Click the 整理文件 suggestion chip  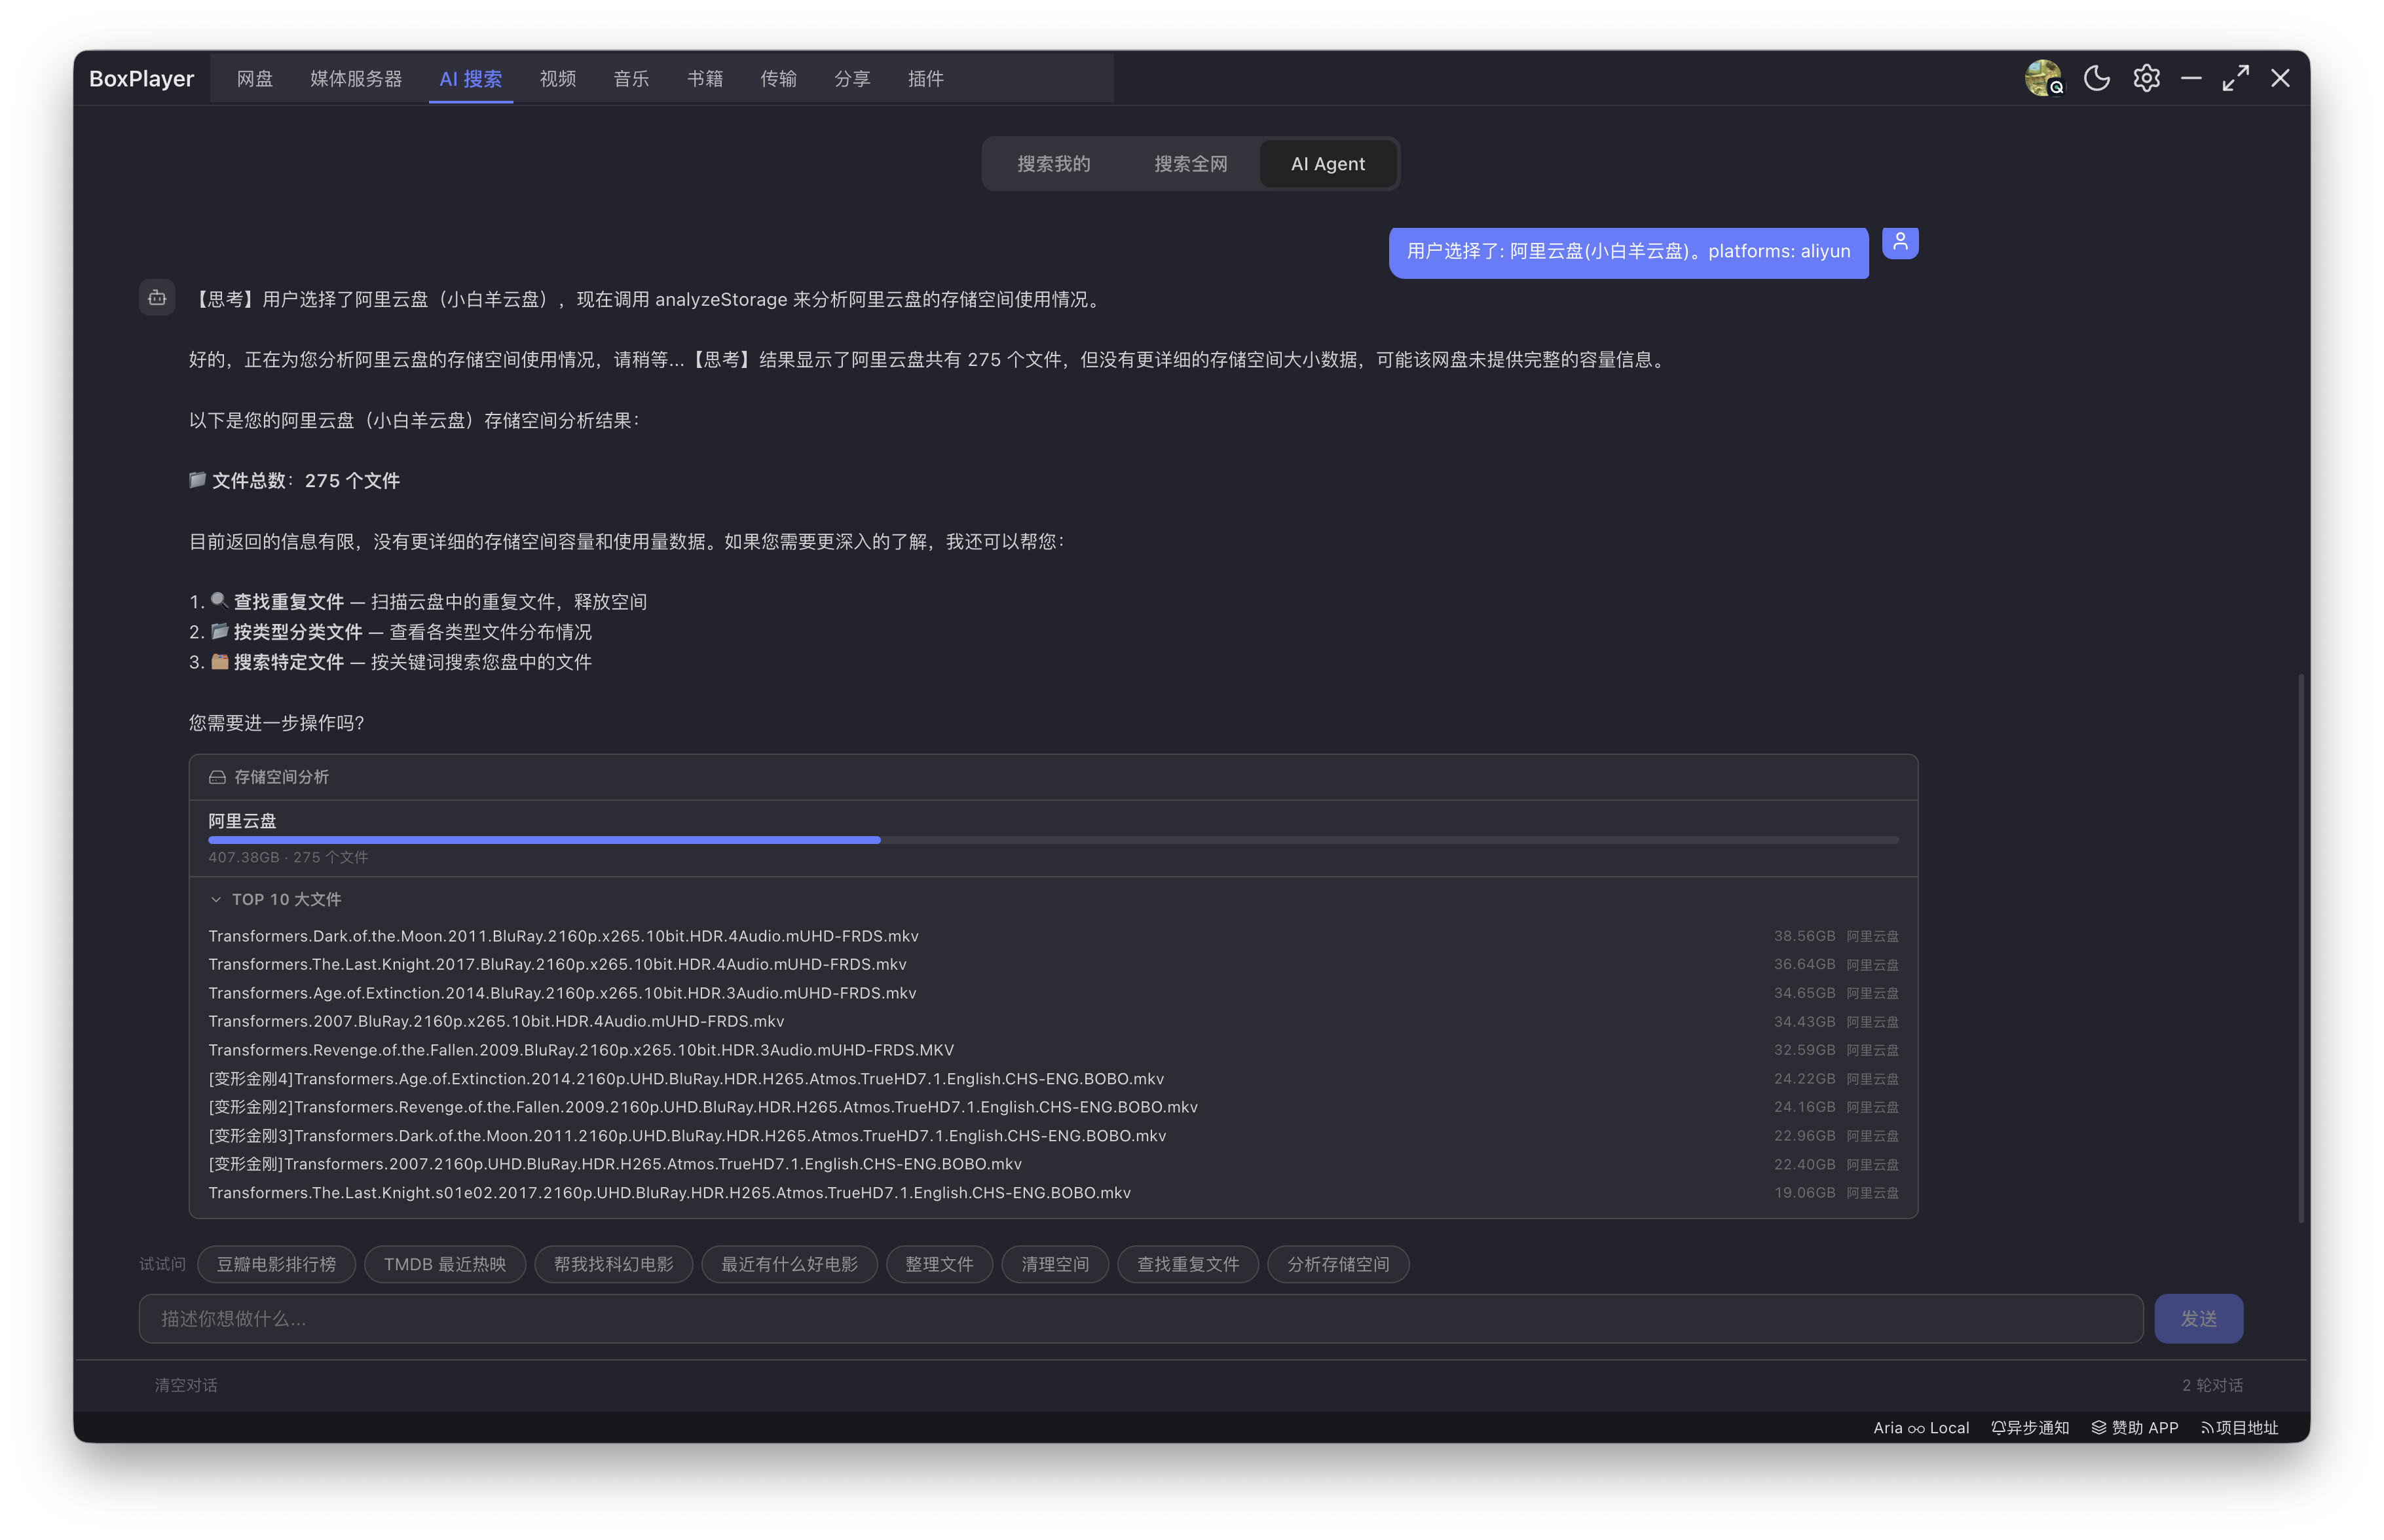(939, 1264)
